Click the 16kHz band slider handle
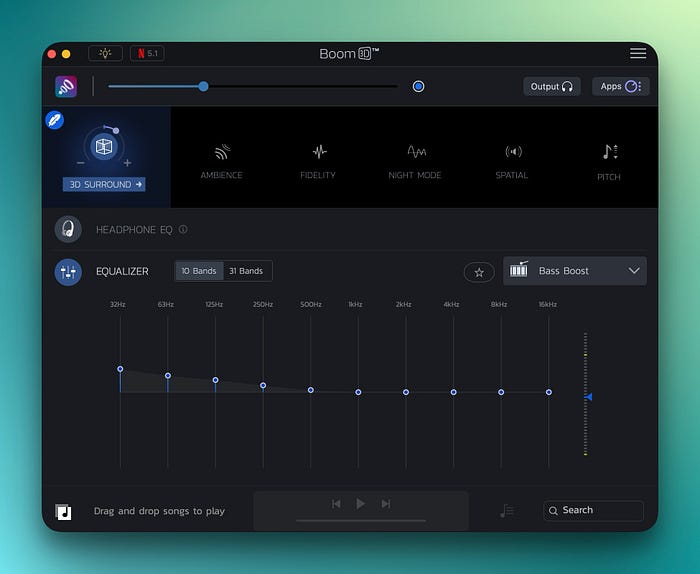700x574 pixels. tap(549, 392)
